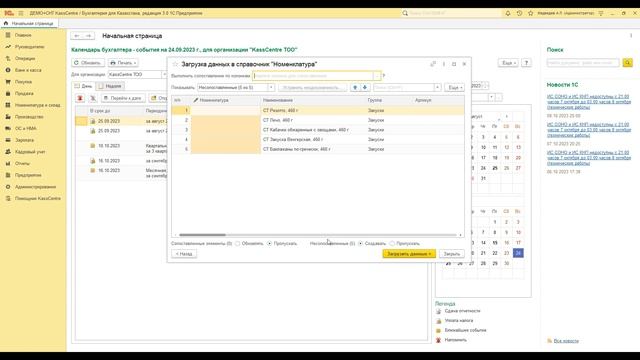Open the ОС и НМА section

coord(25,128)
